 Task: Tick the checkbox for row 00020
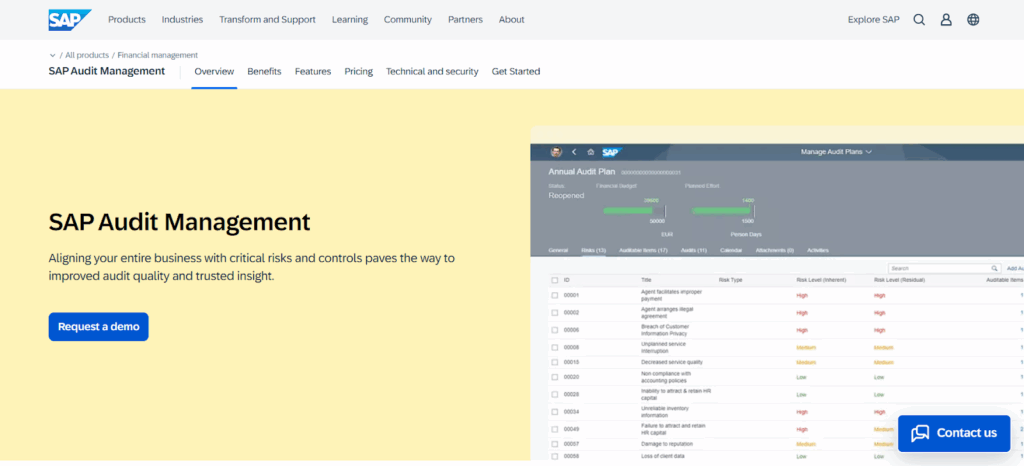(554, 377)
